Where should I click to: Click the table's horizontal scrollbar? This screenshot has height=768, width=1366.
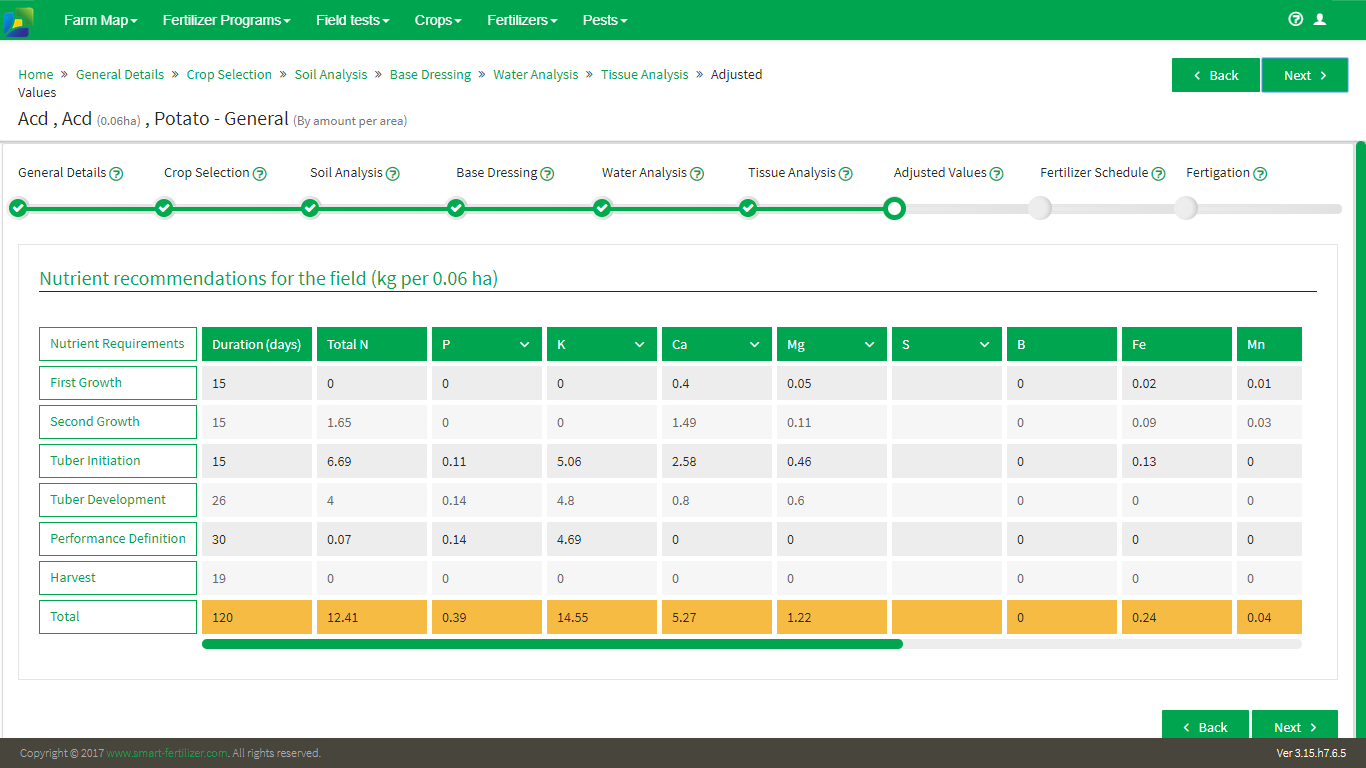click(552, 645)
